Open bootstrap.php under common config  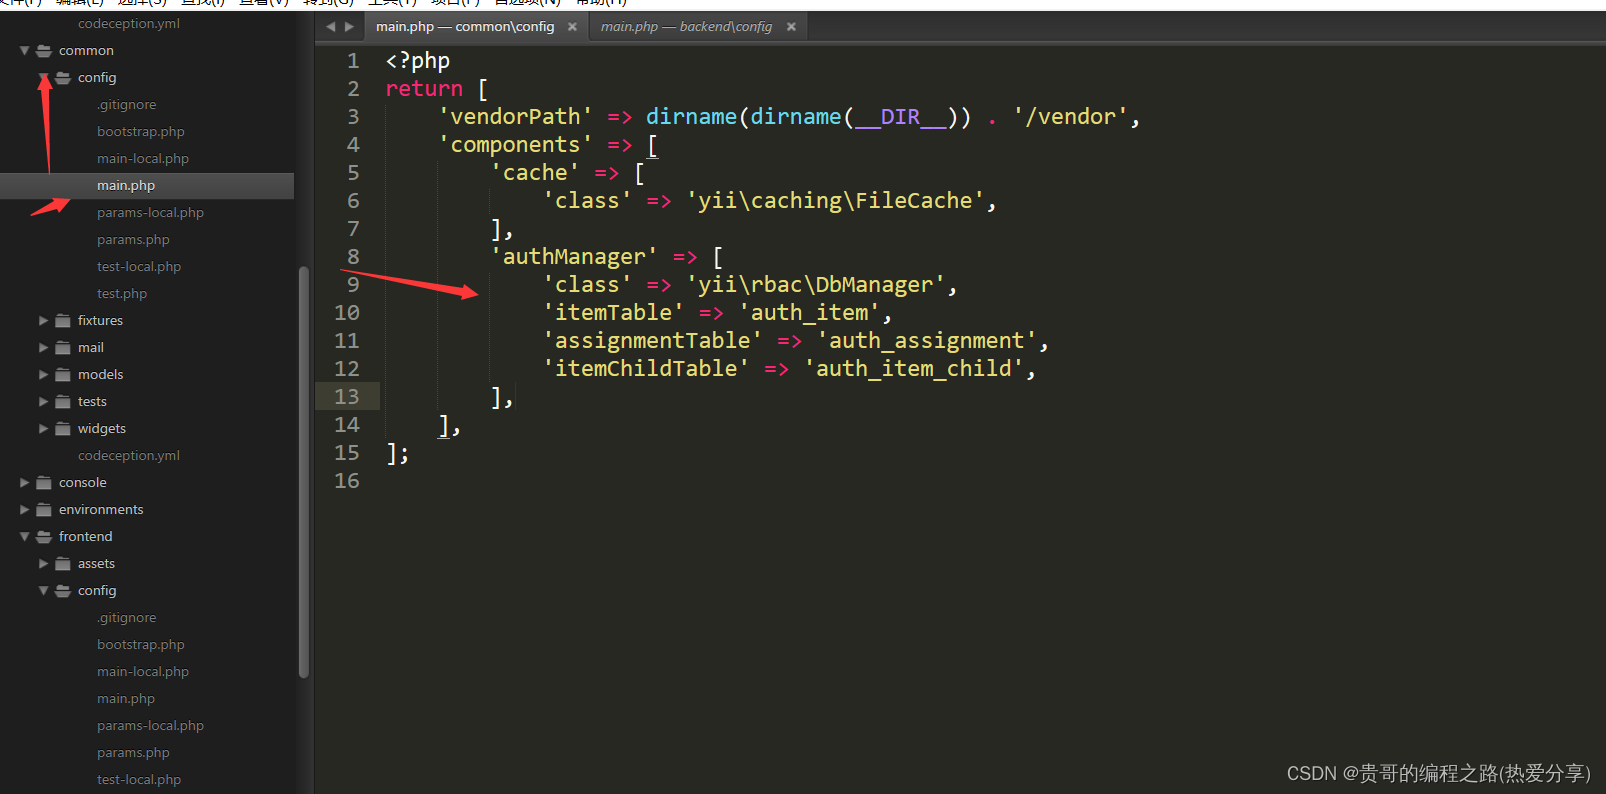pos(141,132)
